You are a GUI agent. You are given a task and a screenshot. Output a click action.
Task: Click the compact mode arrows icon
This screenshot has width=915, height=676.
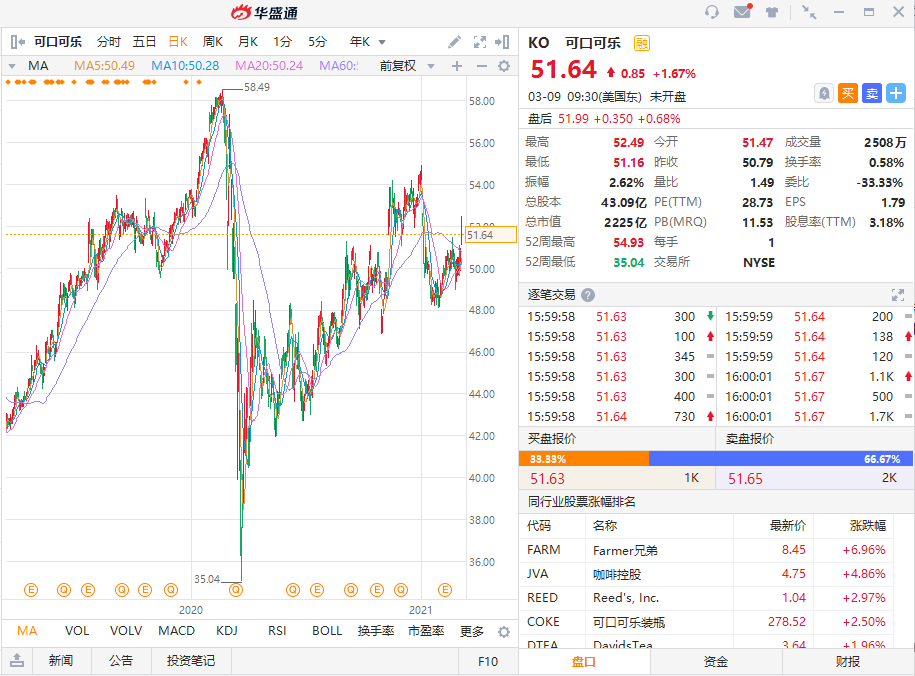809,12
